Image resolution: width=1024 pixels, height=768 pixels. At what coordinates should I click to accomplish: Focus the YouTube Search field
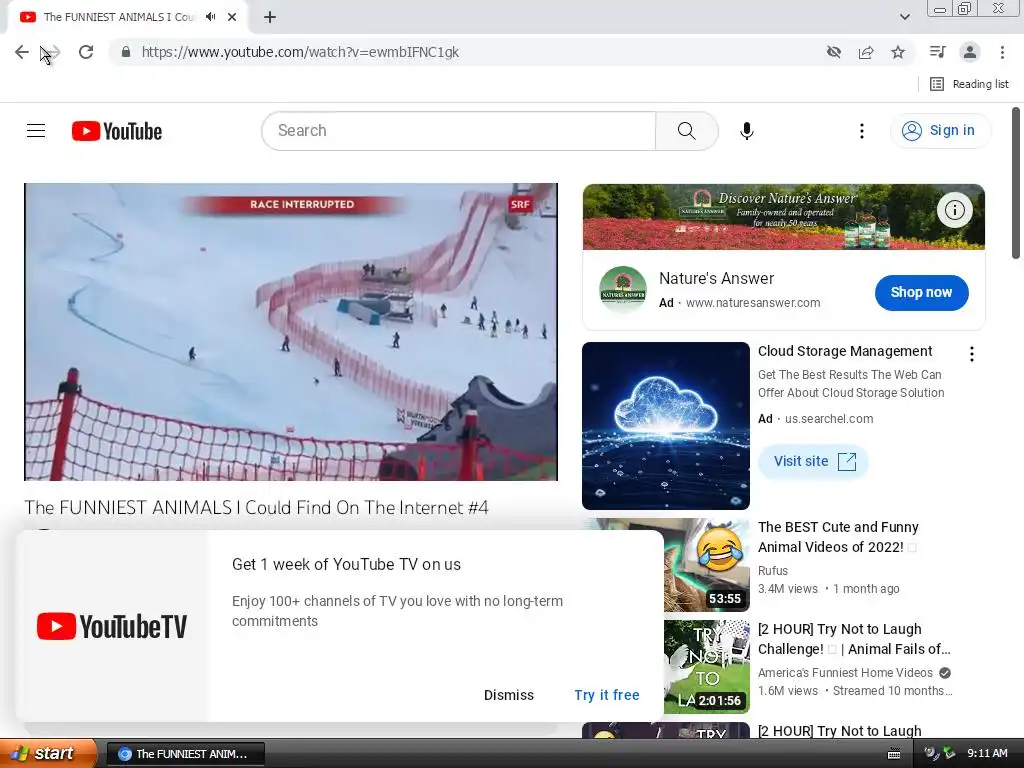458,131
